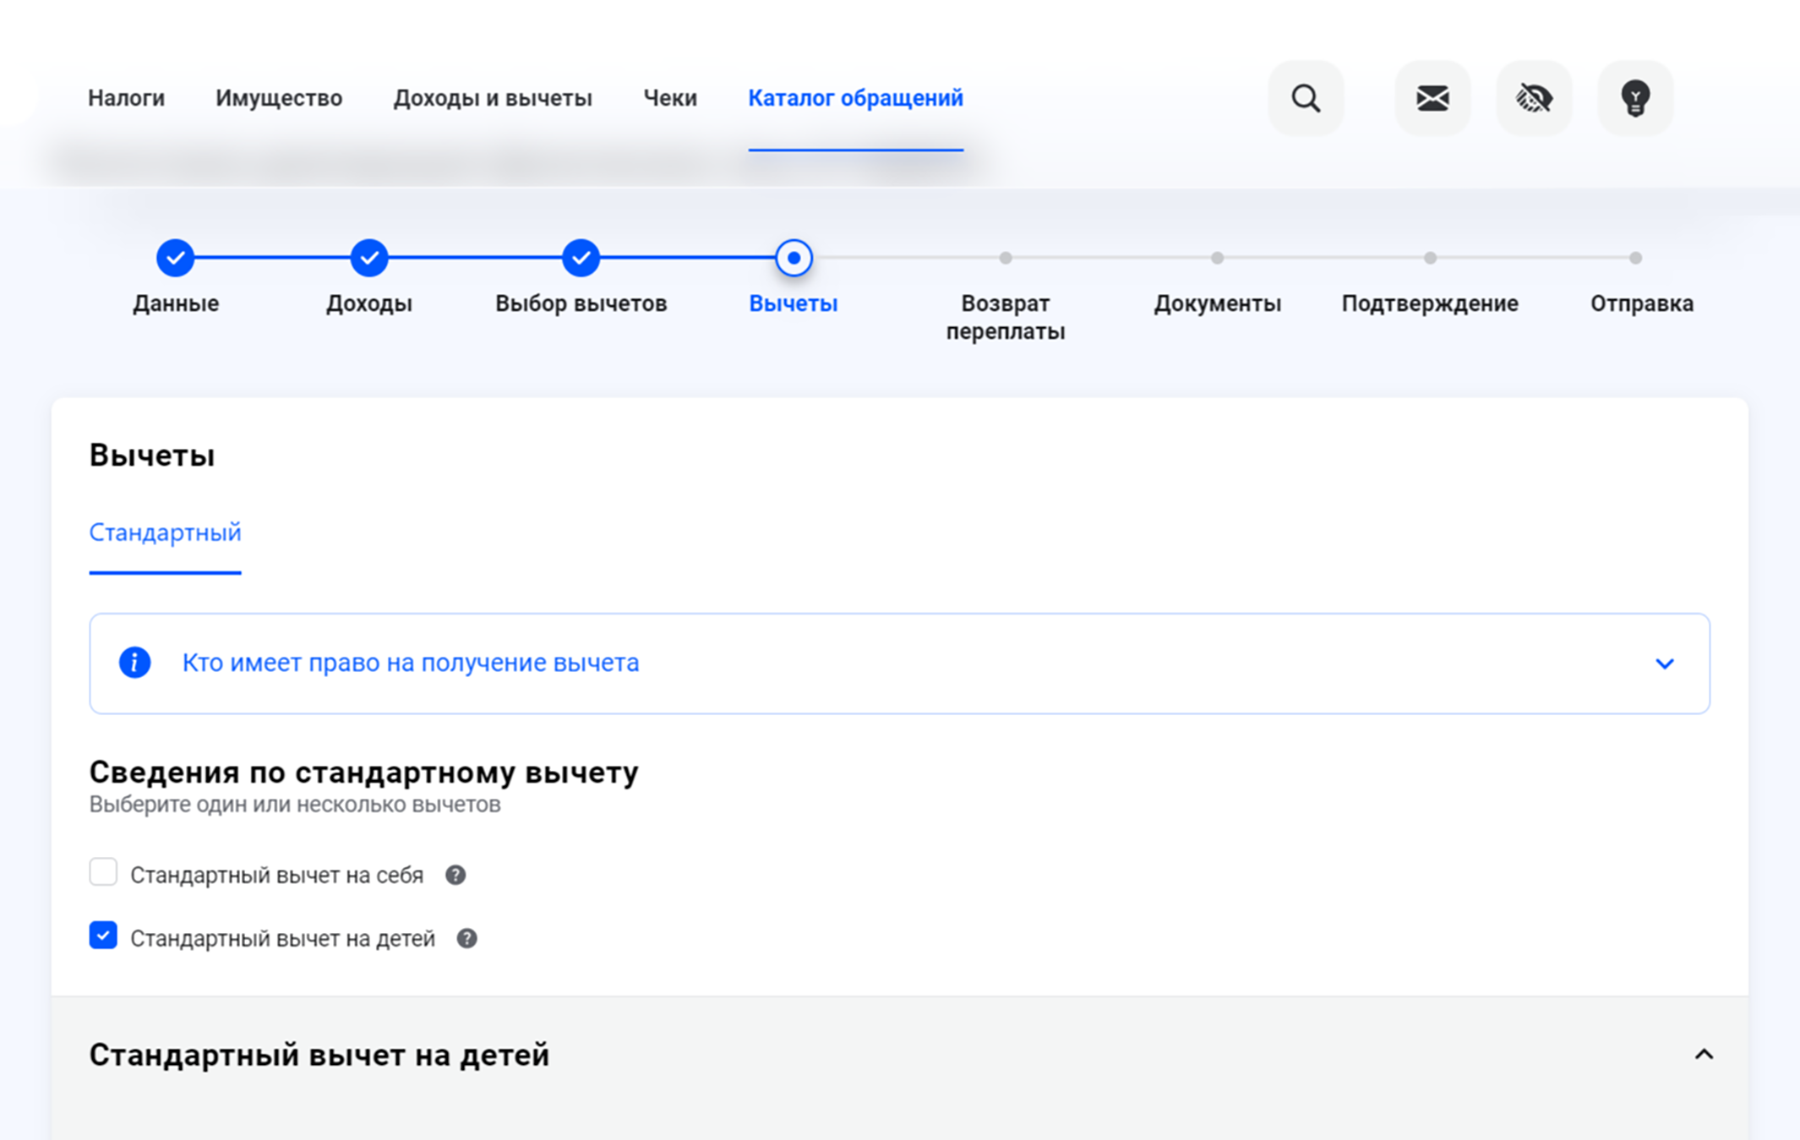Jump to the "Отправка" step dot
The height and width of the screenshot is (1140, 1800).
click(1636, 258)
